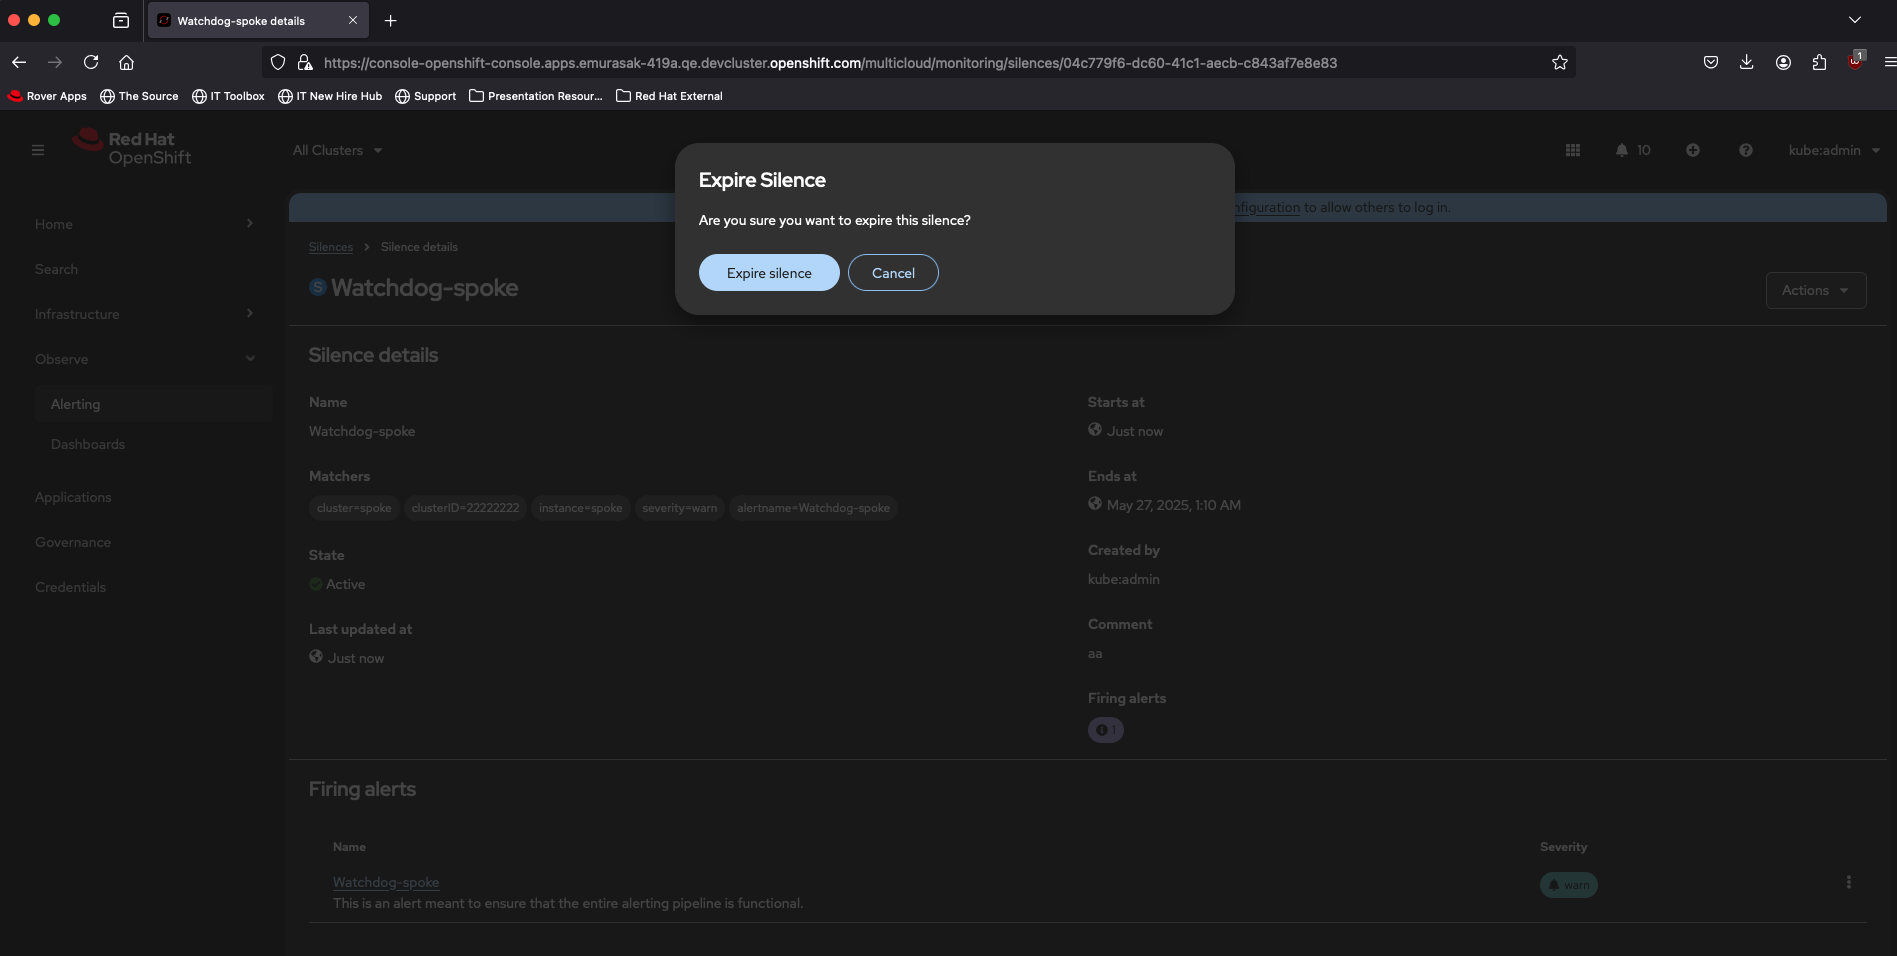Screen dimensions: 1897x956
Task: Close the Watchdog-spoke details tab
Action: tap(353, 20)
